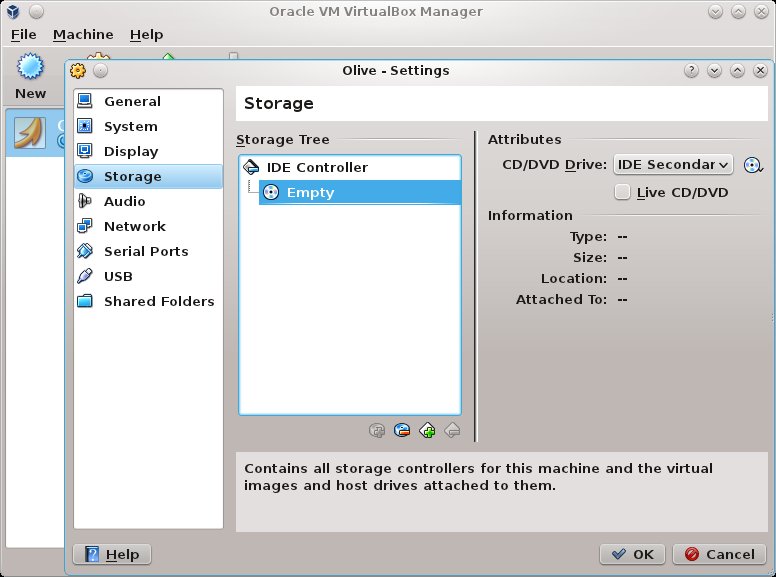Open Network settings category

[x=148, y=226]
